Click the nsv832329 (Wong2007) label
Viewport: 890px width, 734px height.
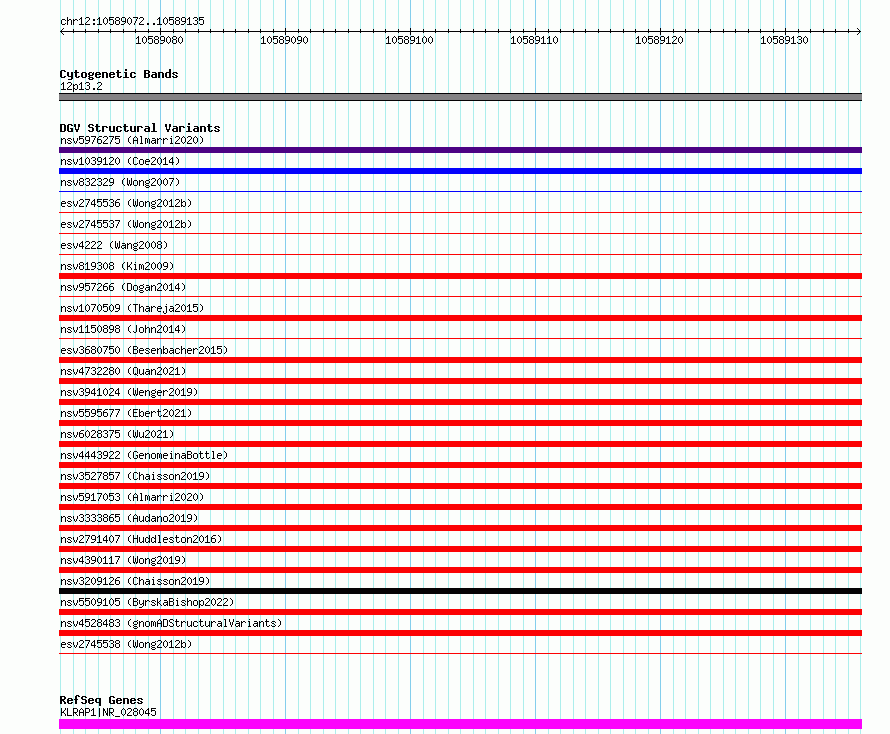click(x=120, y=182)
